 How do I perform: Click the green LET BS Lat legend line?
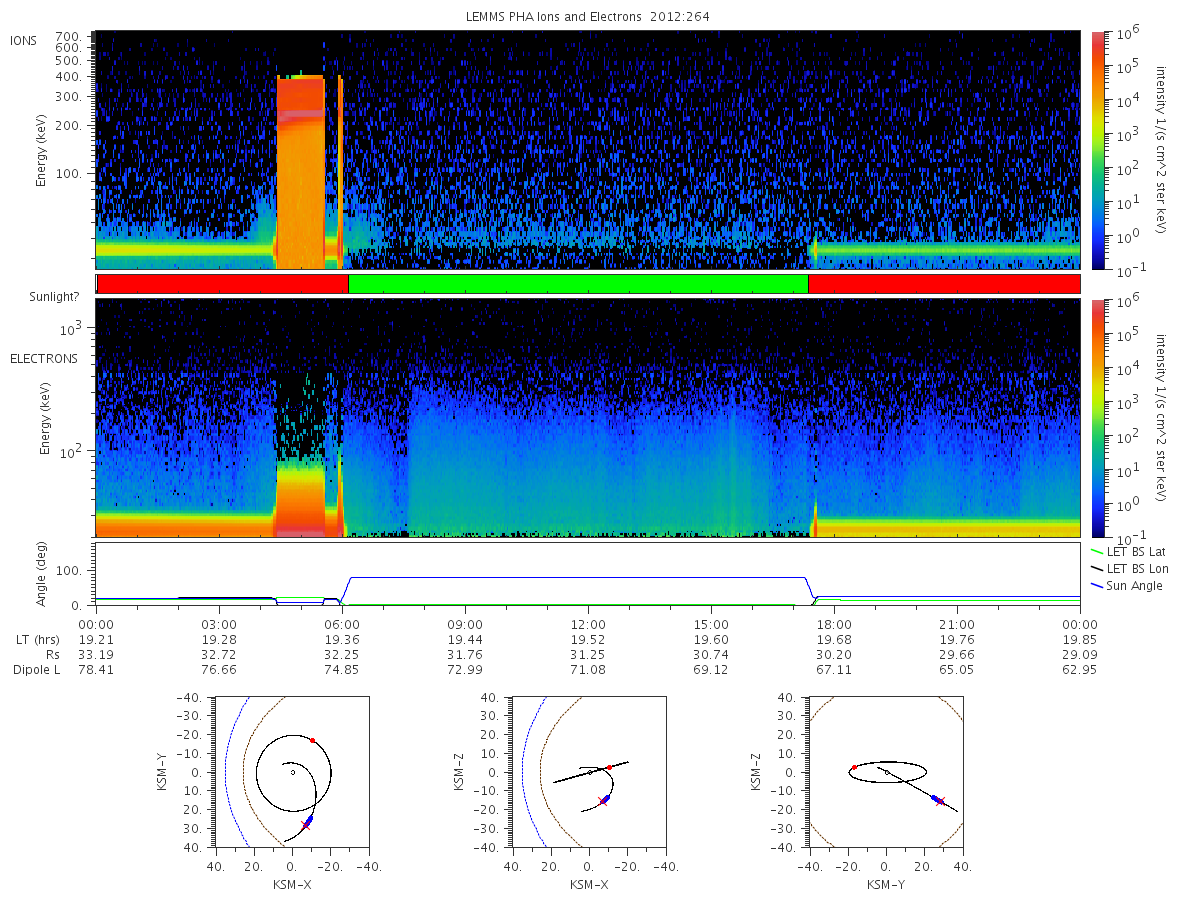pos(1096,551)
